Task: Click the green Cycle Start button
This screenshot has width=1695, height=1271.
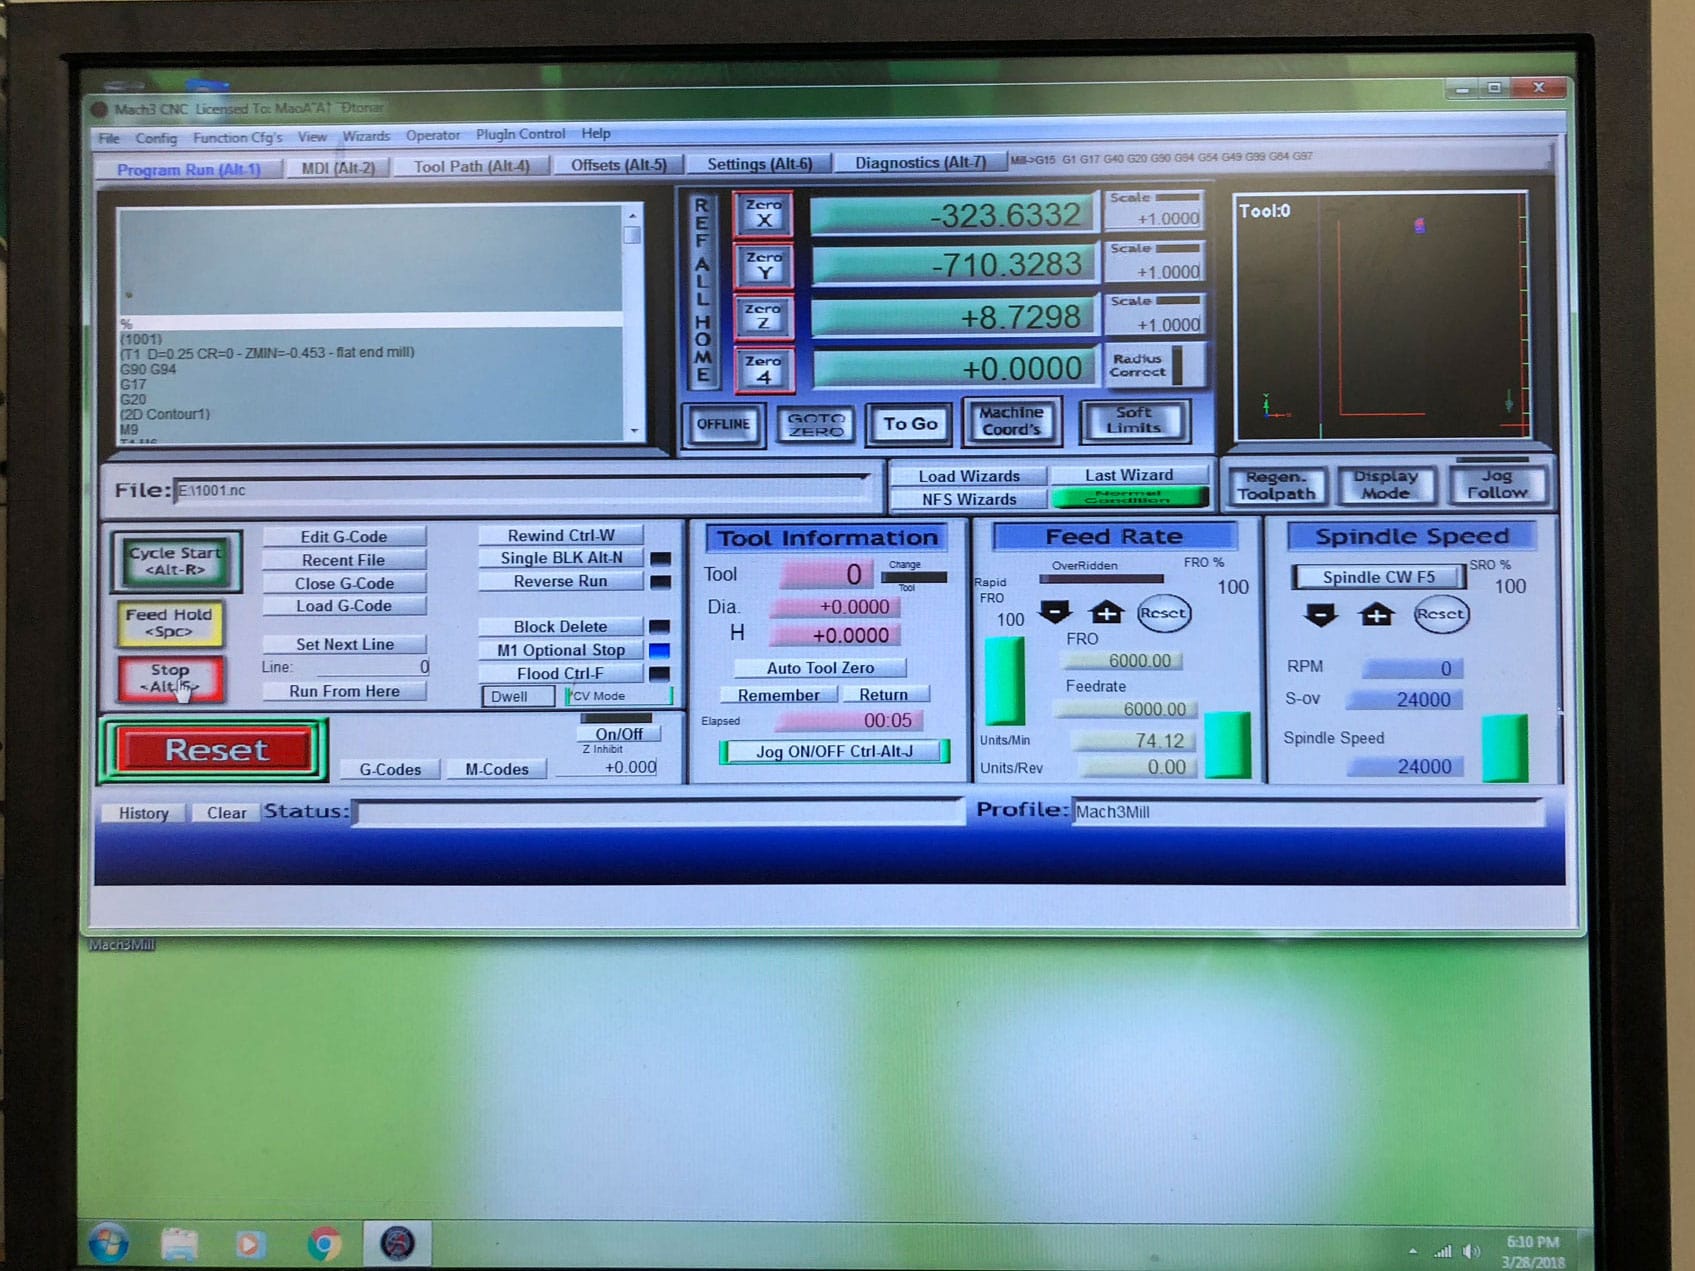Action: (x=174, y=561)
